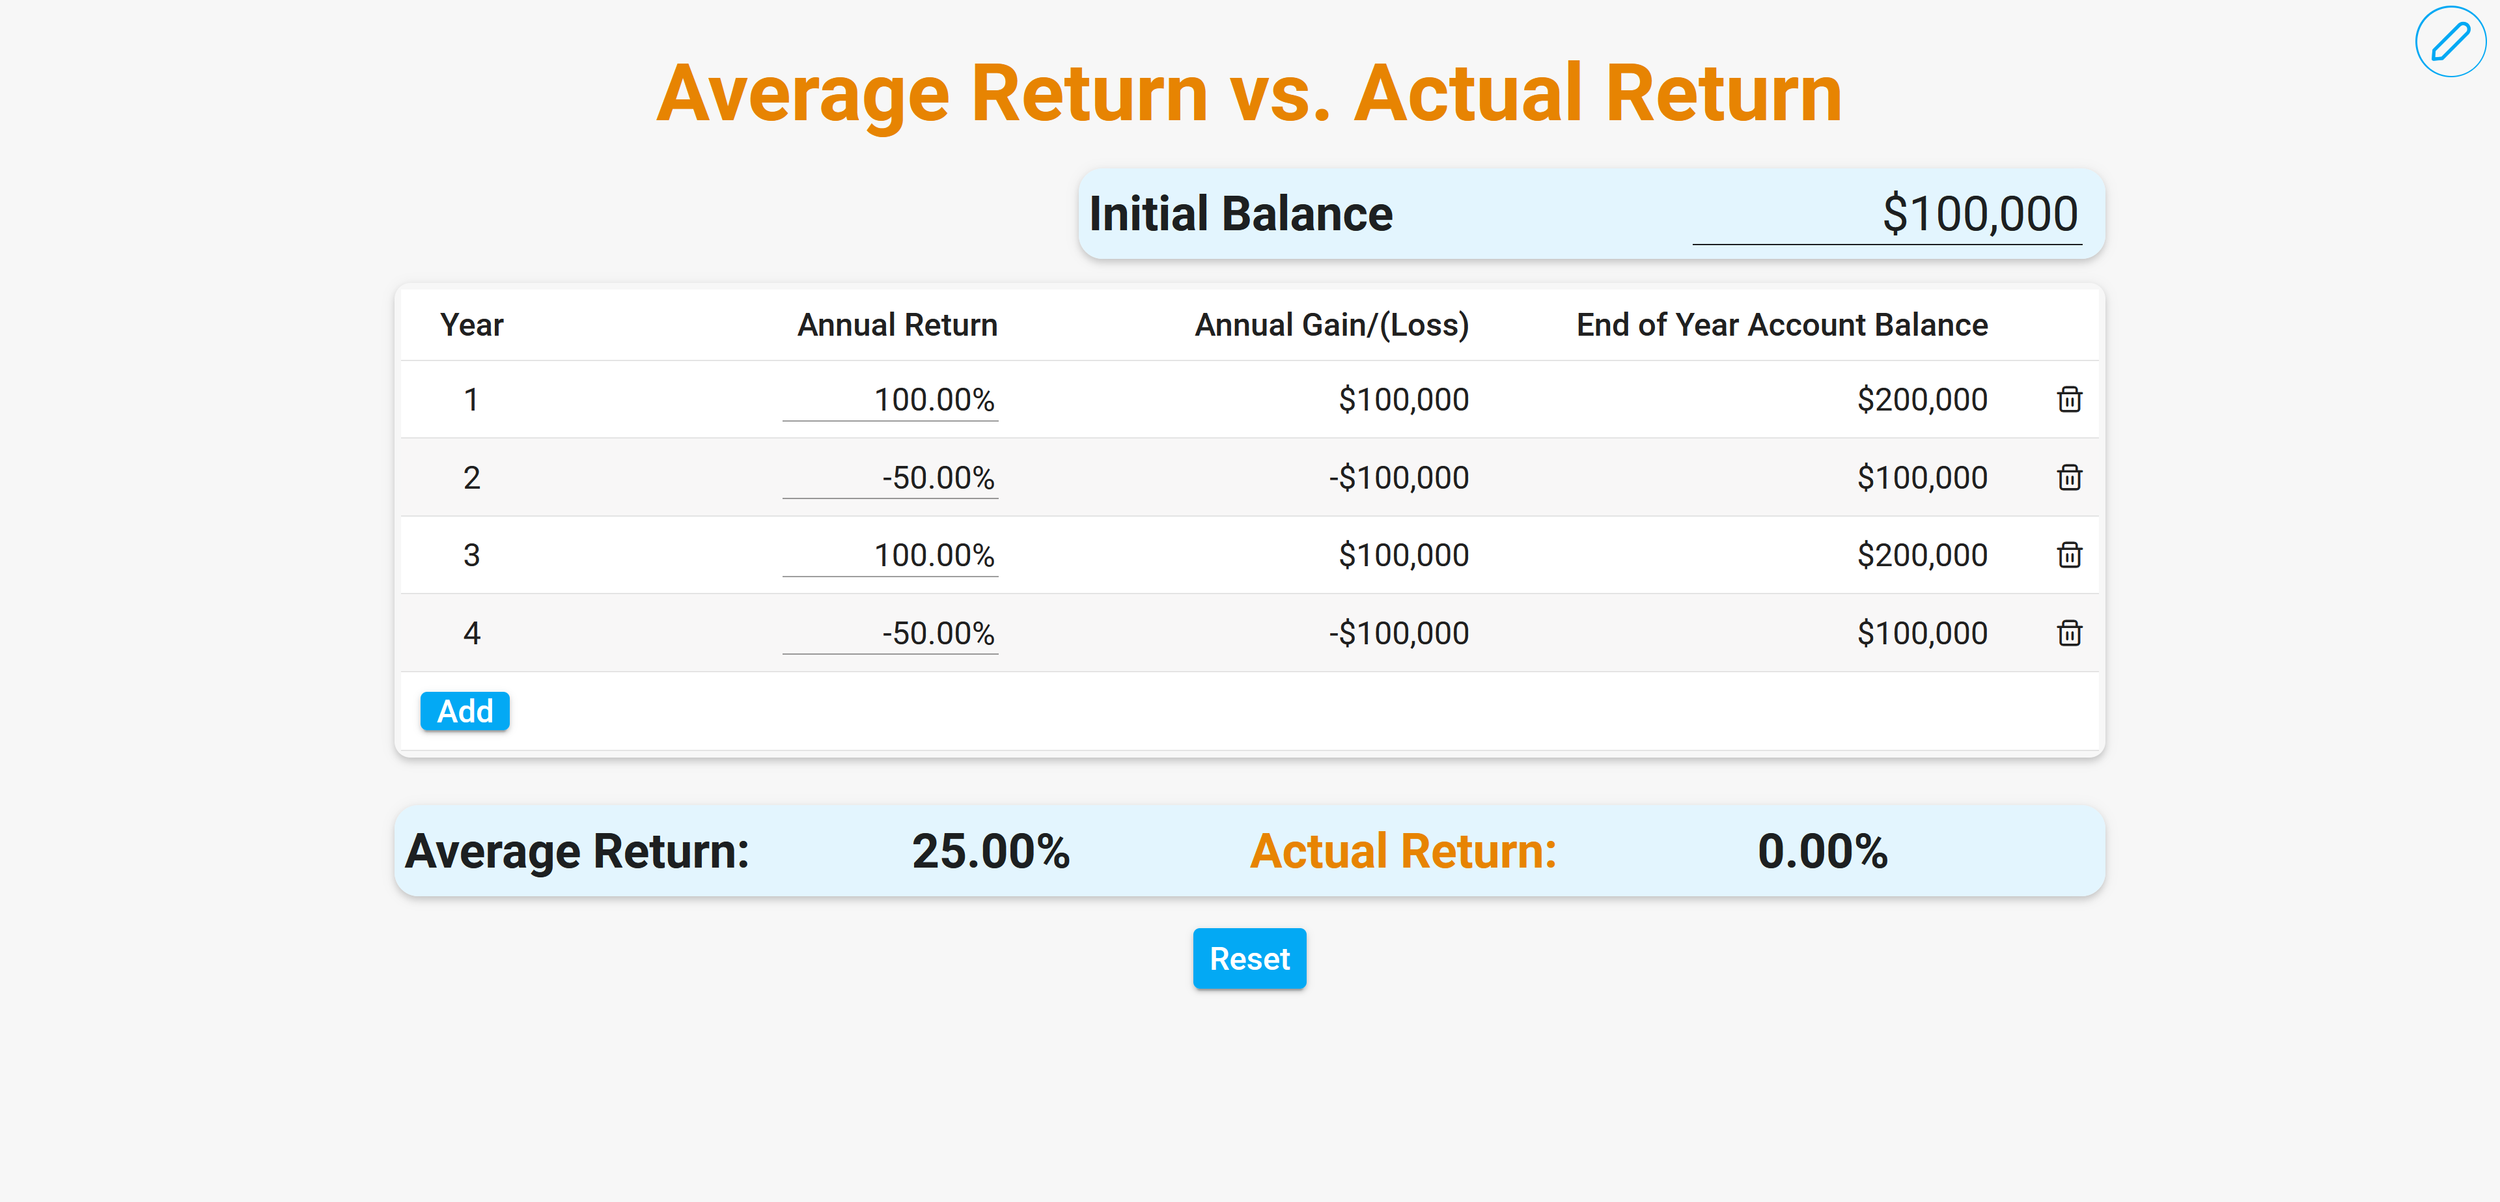Click the Annual Gain/(Loss) column header
Image resolution: width=2500 pixels, height=1202 pixels.
(1333, 324)
